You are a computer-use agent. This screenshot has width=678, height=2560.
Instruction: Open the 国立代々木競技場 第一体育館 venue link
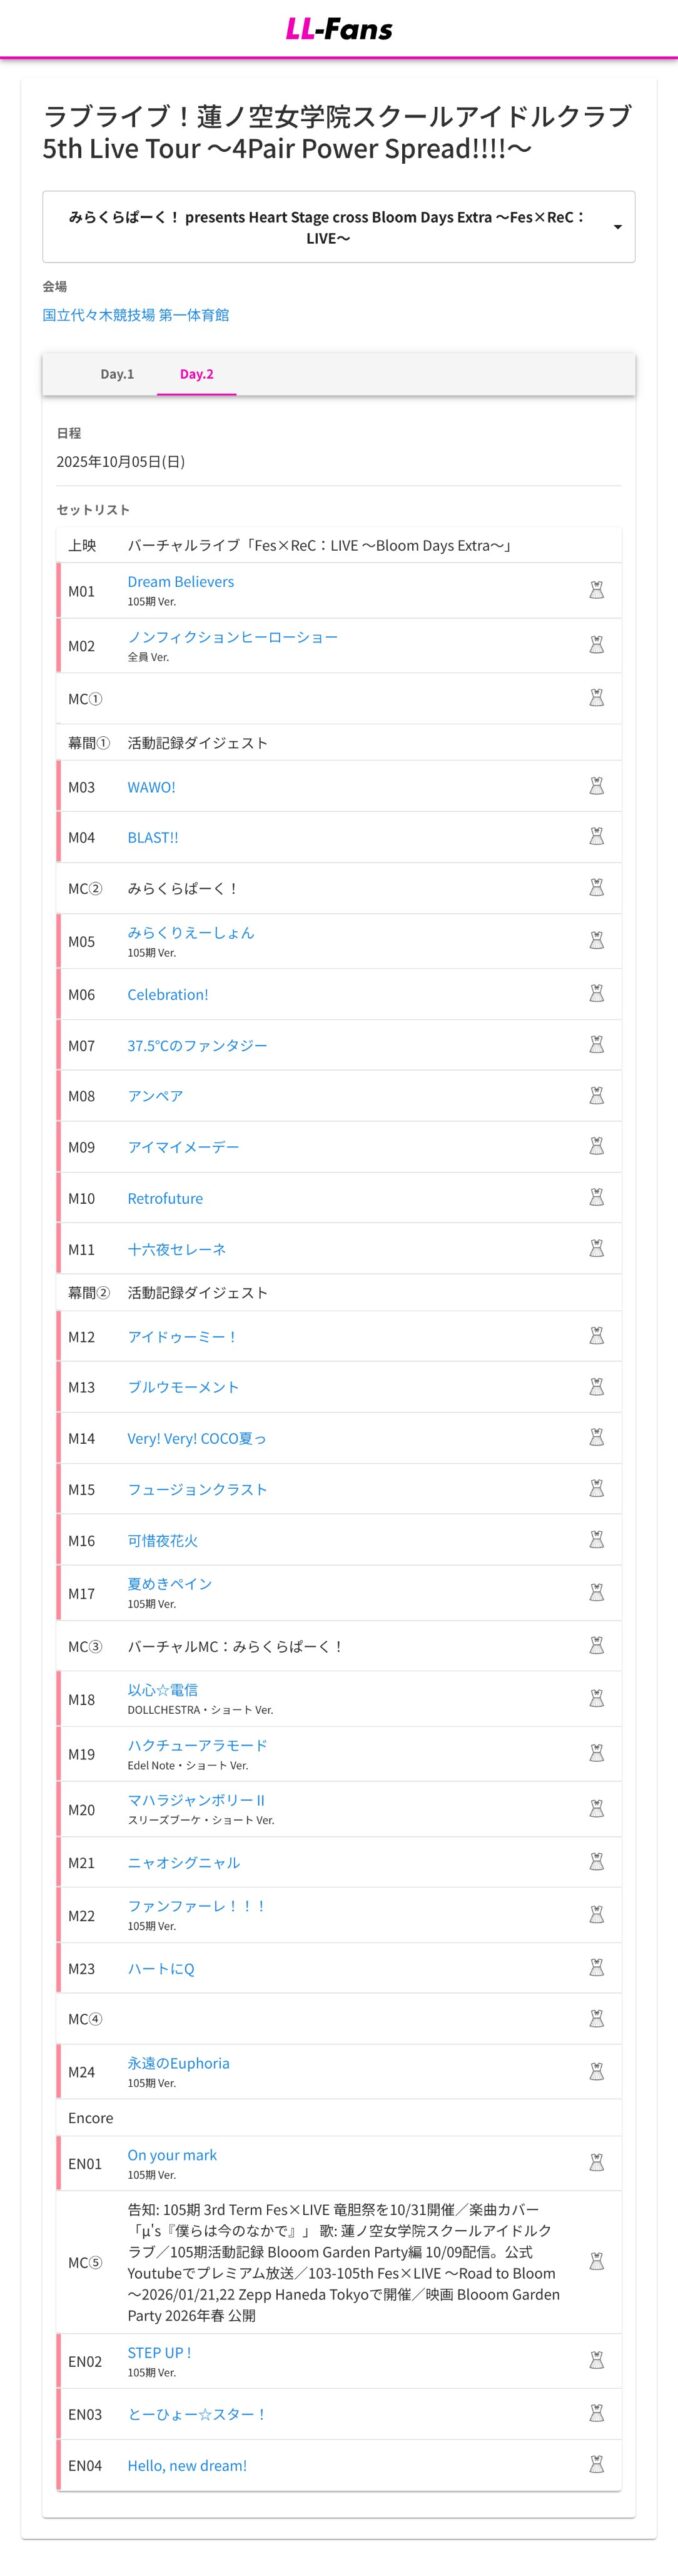pyautogui.click(x=135, y=315)
